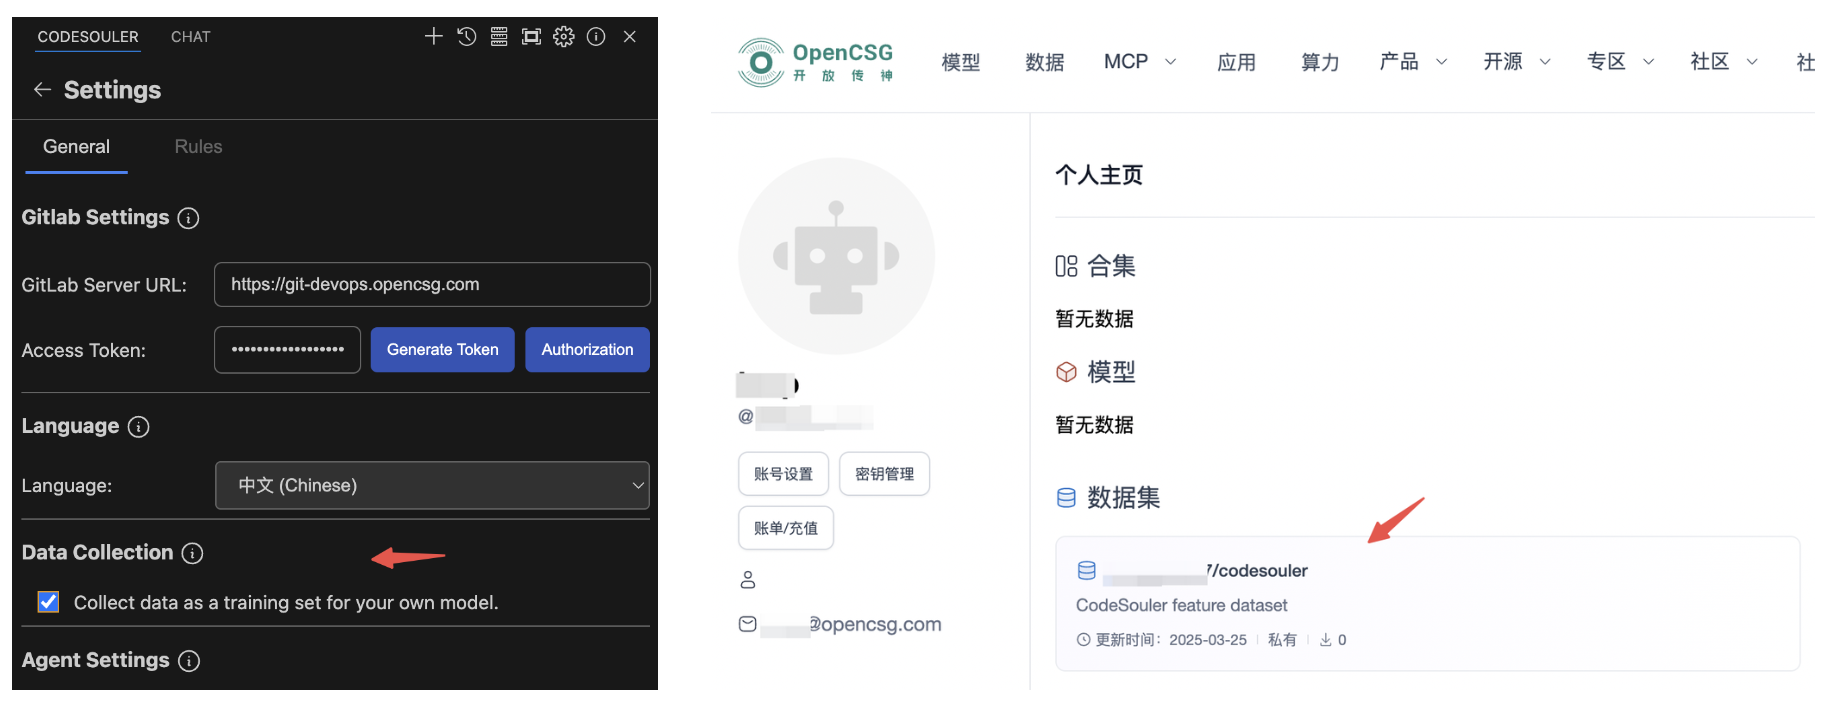Screen dimensions: 1830x704
Task: Click the GitLab Server URL field
Action: (432, 285)
